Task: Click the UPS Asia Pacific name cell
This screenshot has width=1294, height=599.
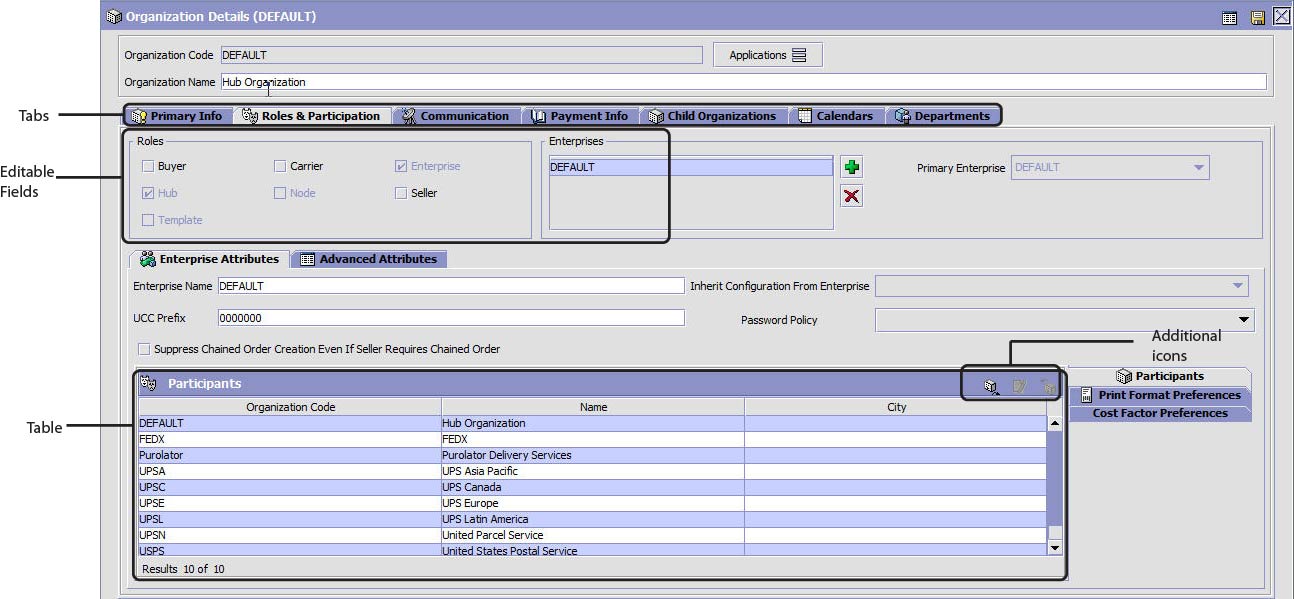Action: click(593, 471)
